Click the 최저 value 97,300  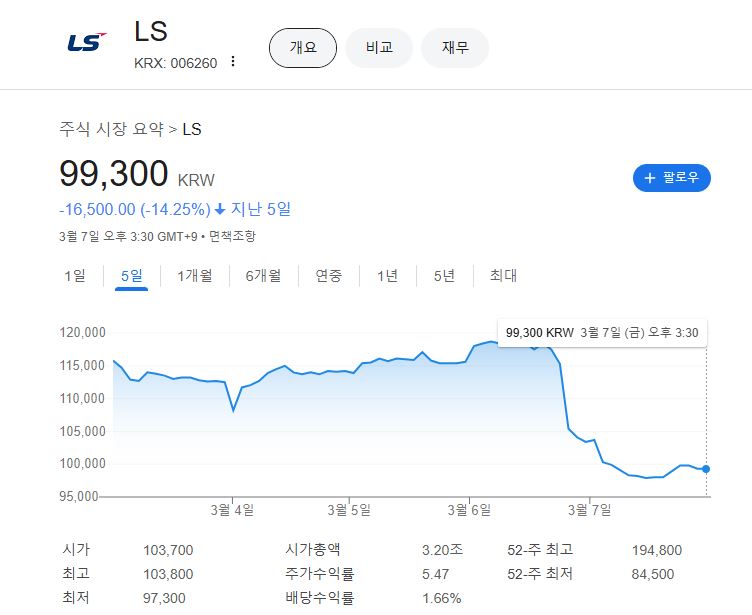point(164,598)
